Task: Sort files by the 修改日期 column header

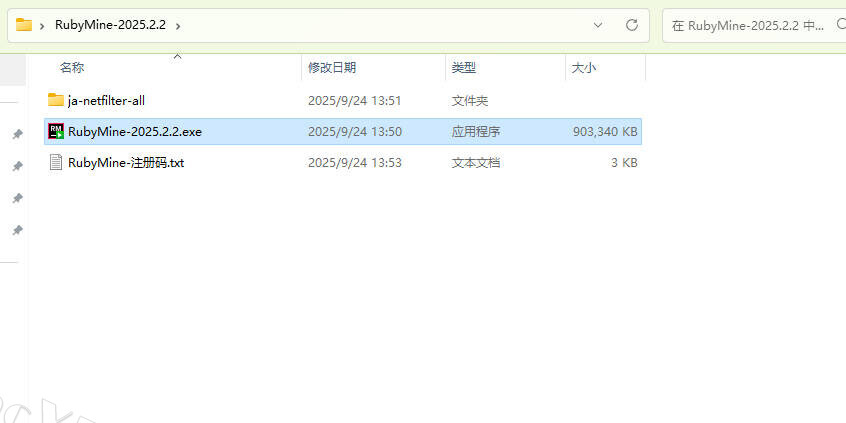Action: 331,68
